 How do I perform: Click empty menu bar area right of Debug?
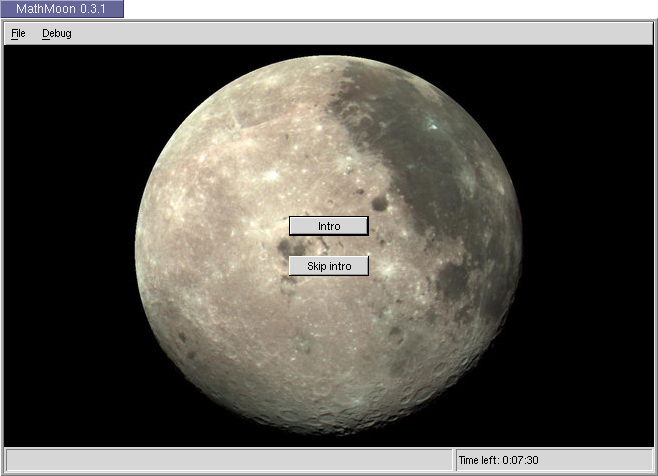(x=350, y=33)
